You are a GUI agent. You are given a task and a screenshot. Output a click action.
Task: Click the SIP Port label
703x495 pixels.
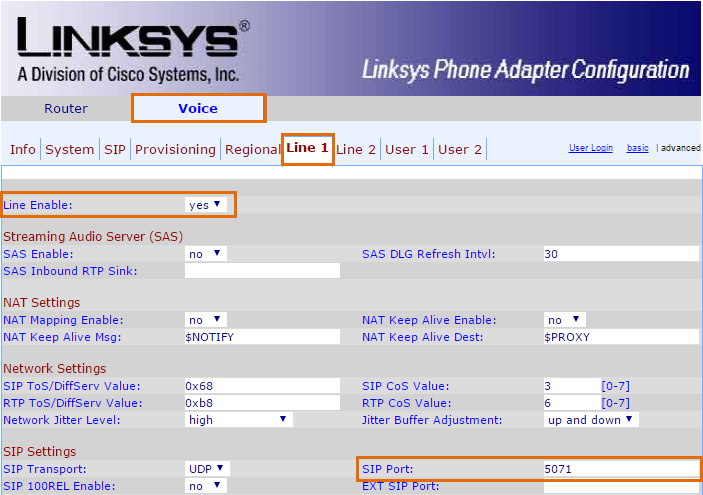pyautogui.click(x=387, y=469)
